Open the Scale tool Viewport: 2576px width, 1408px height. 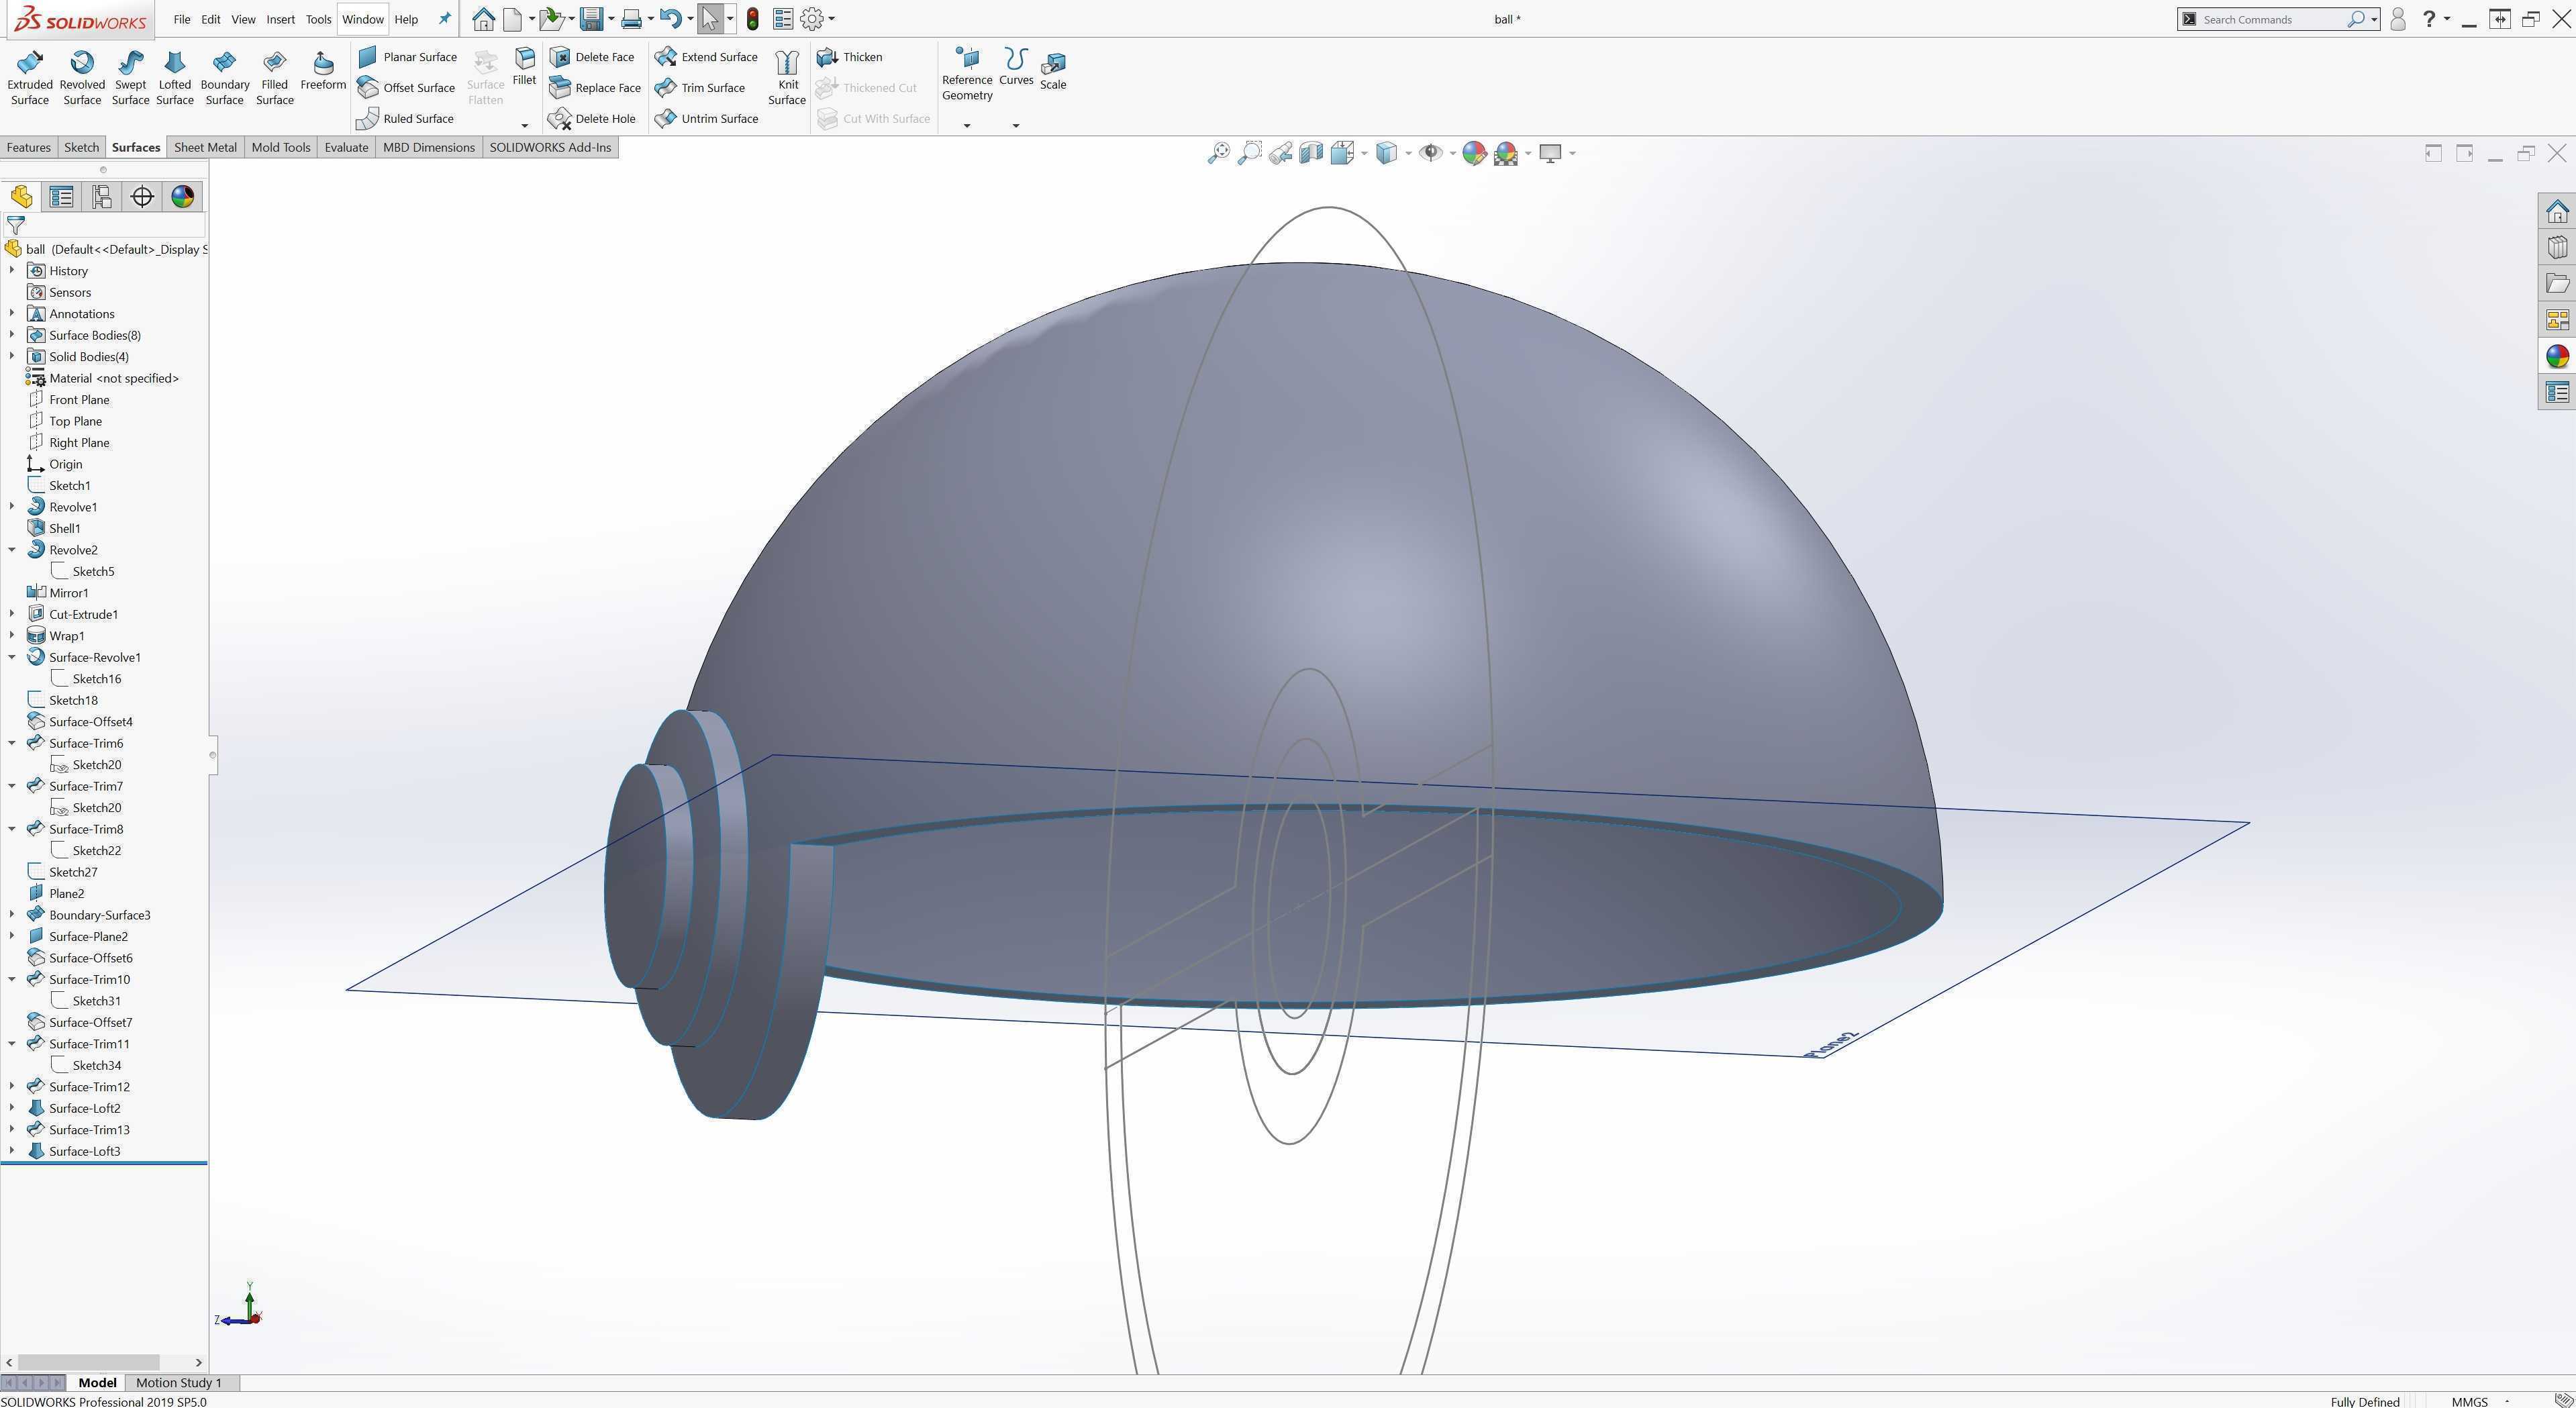click(1053, 70)
